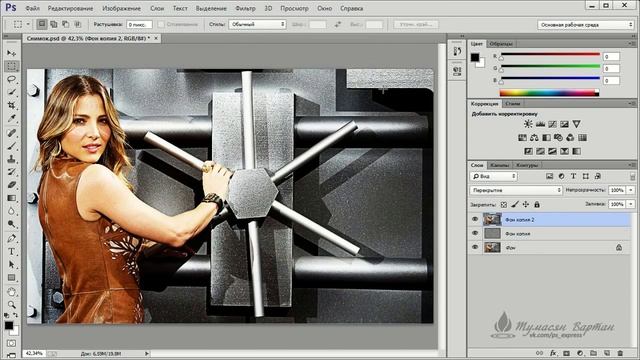Add a Photo Filter adjustment

558,138
